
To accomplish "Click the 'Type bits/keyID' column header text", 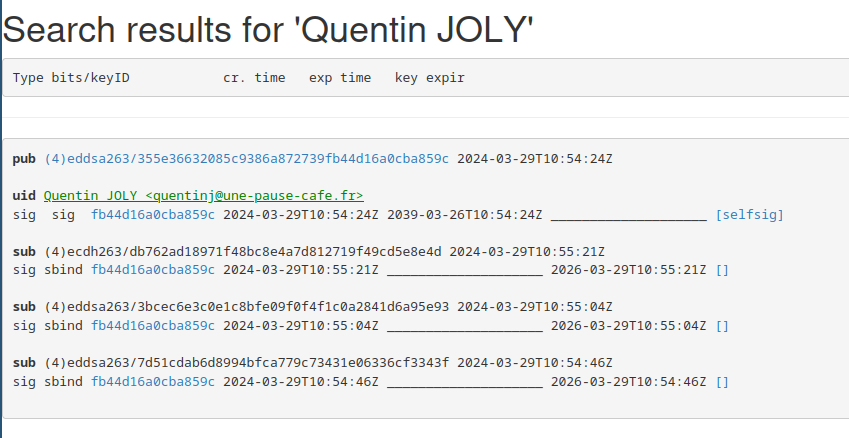I will (x=71, y=77).
